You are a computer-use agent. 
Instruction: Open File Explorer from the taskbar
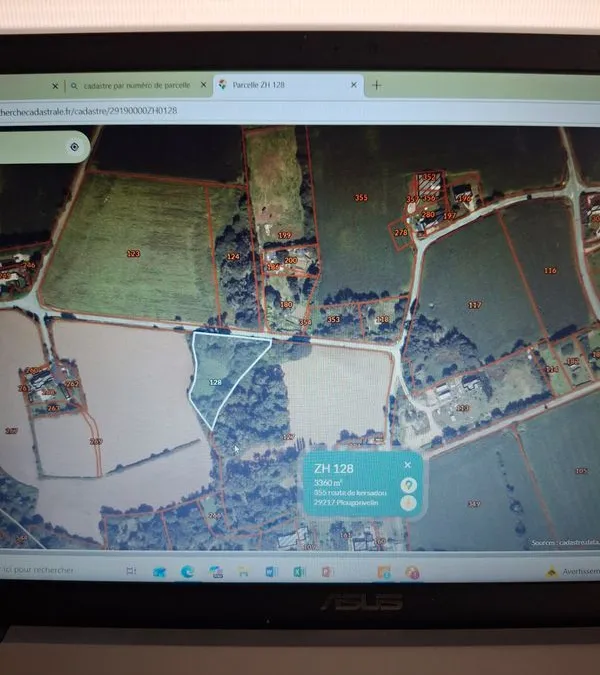pyautogui.click(x=243, y=572)
